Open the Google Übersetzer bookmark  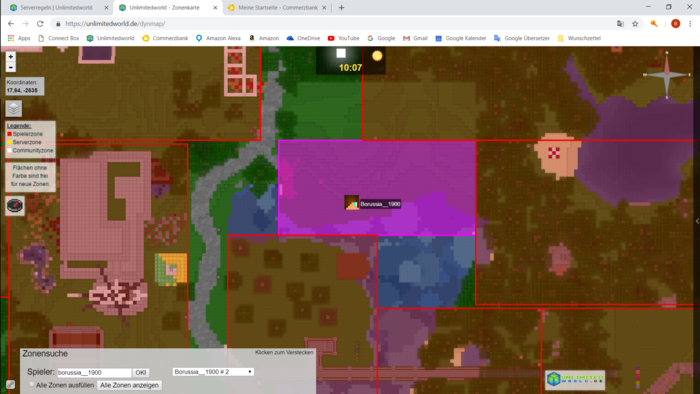click(522, 38)
